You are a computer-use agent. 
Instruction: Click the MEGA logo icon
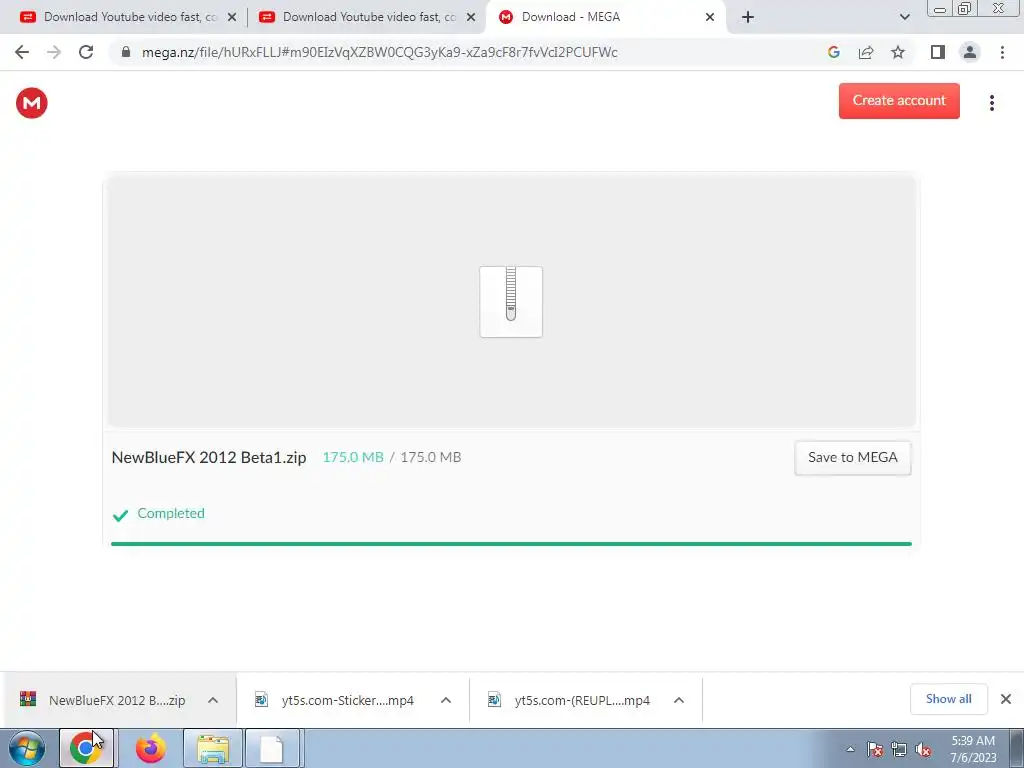[31, 103]
